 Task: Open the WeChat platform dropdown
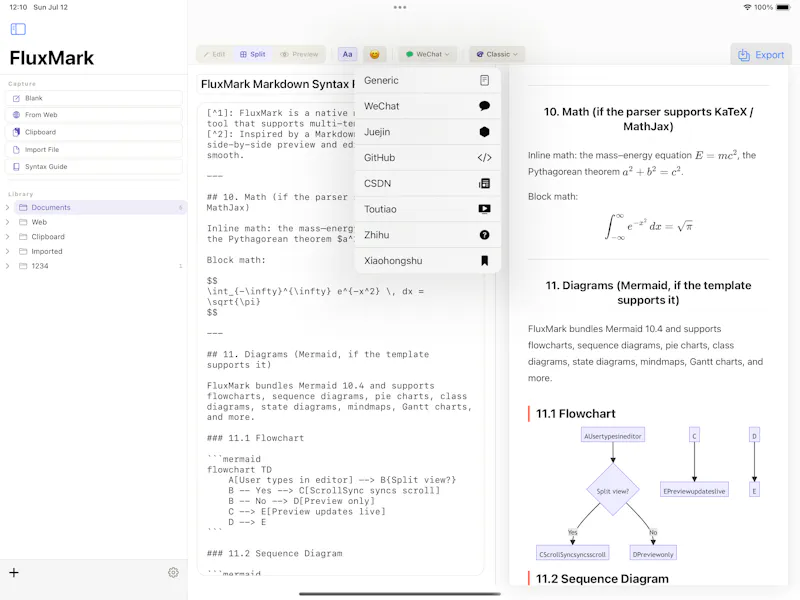pyautogui.click(x=428, y=54)
